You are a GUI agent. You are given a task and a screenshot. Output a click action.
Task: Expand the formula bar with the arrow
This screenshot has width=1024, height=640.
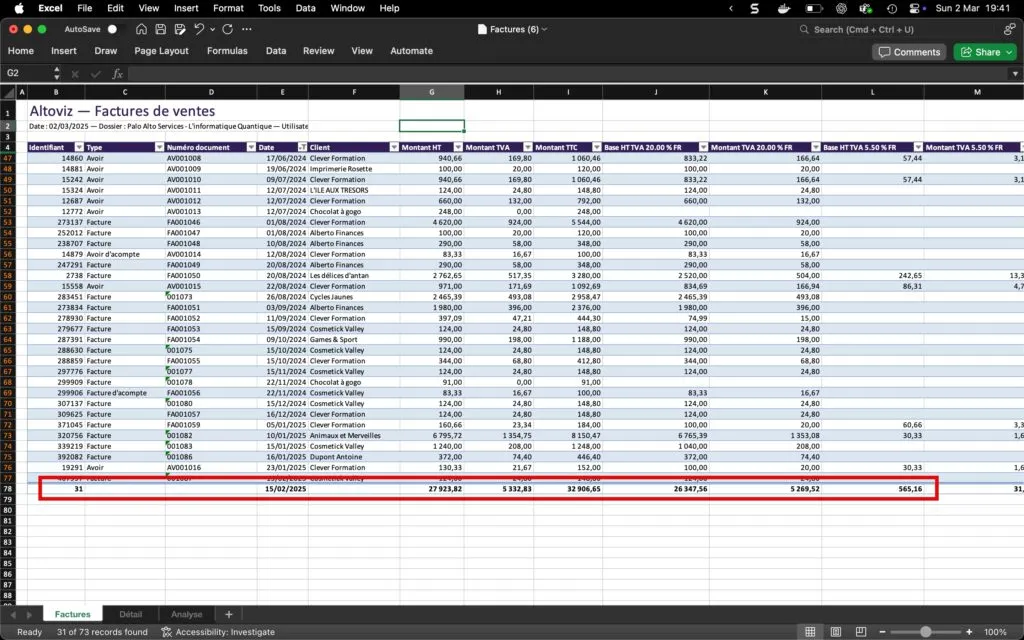[1015, 74]
